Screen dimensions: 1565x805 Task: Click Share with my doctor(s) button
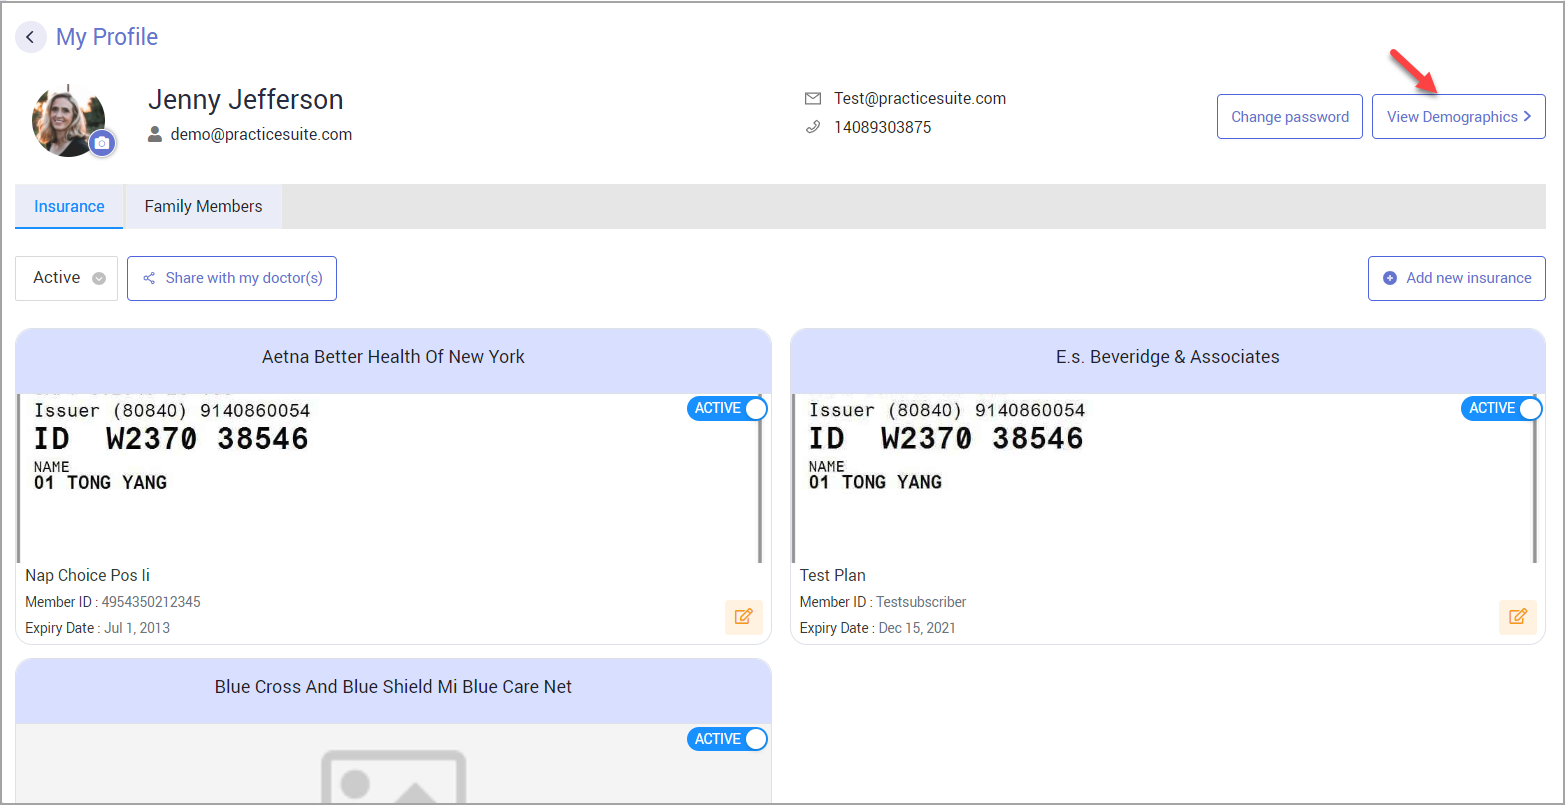232,278
